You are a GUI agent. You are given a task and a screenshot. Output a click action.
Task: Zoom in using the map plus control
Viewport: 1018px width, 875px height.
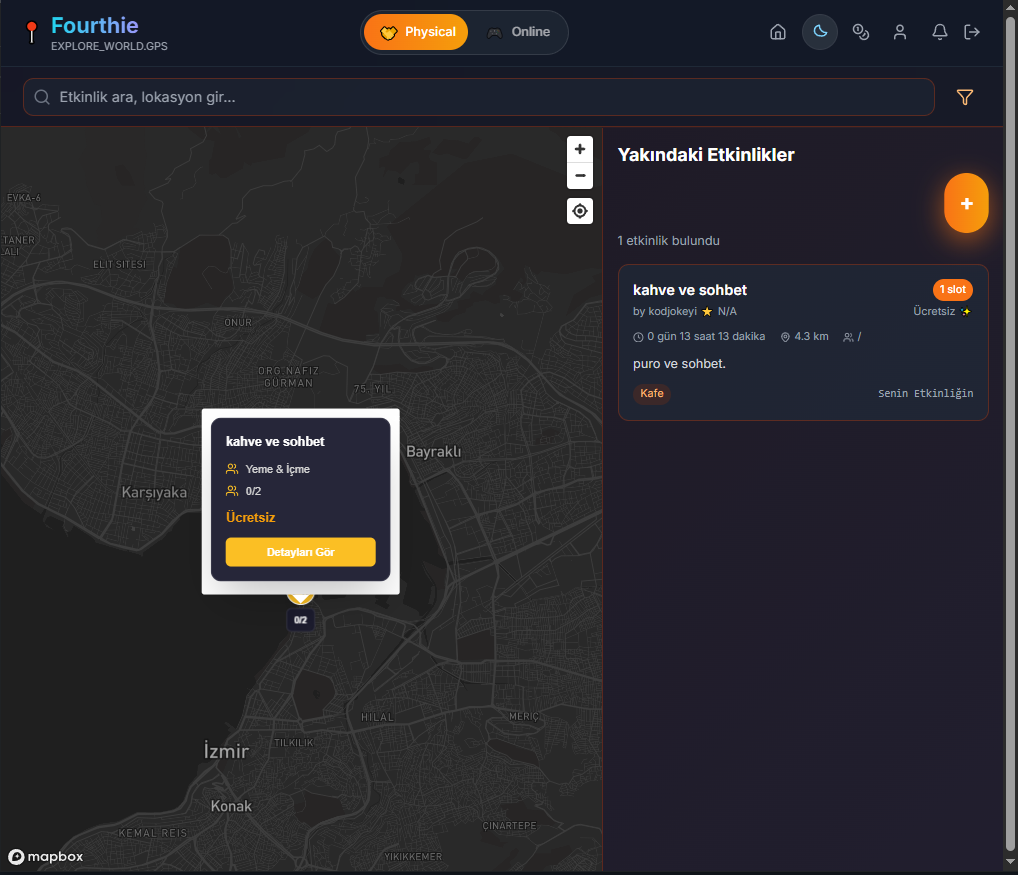coord(580,149)
